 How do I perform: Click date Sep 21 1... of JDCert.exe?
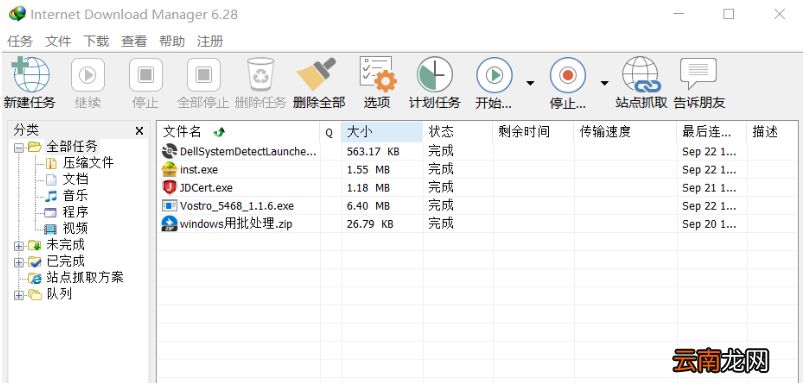point(709,188)
